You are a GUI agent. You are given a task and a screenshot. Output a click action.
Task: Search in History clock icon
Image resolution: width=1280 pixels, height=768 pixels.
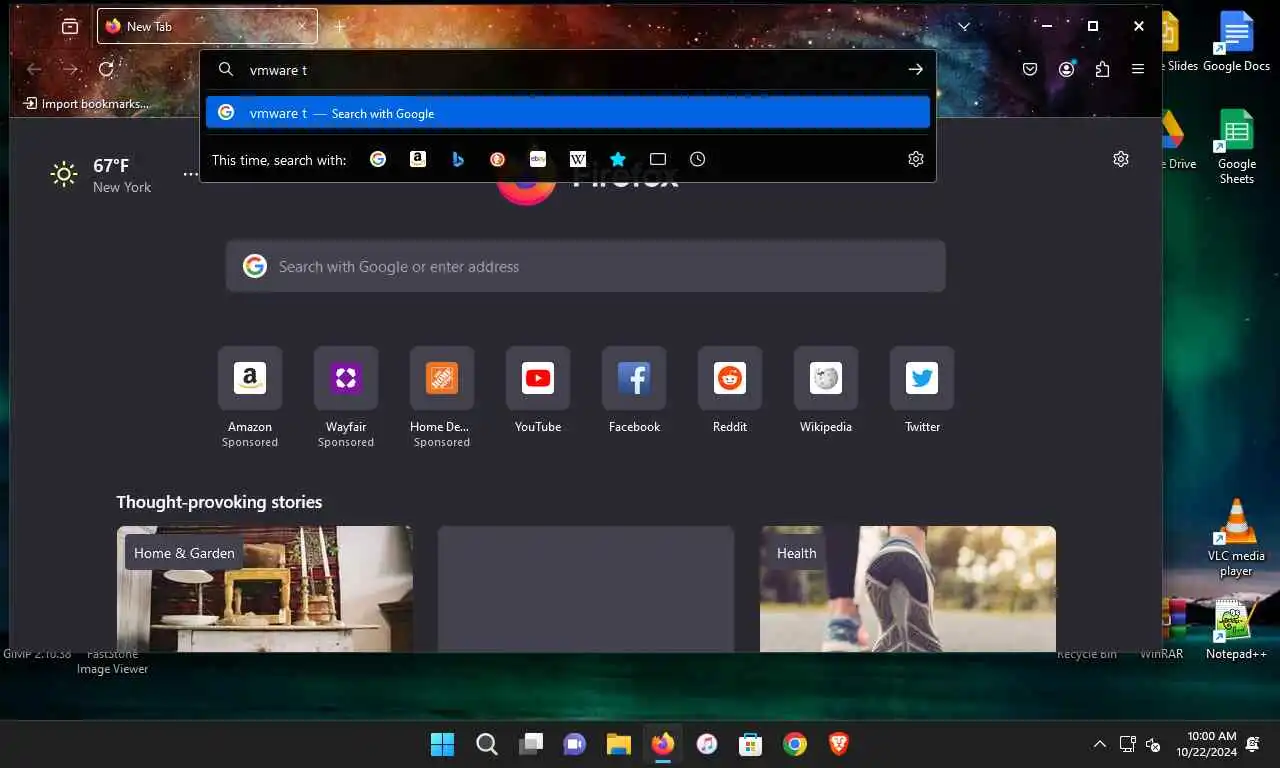[698, 159]
